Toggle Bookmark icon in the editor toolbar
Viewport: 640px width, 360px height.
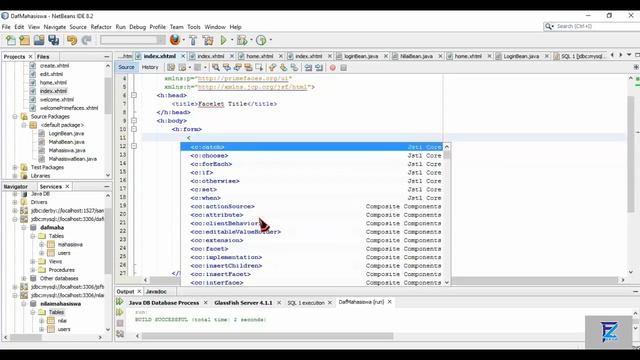click(294, 67)
